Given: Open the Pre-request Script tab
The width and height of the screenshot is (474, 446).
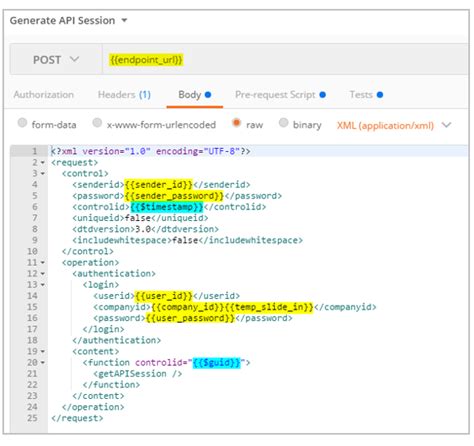Looking at the screenshot, I should coord(280,95).
